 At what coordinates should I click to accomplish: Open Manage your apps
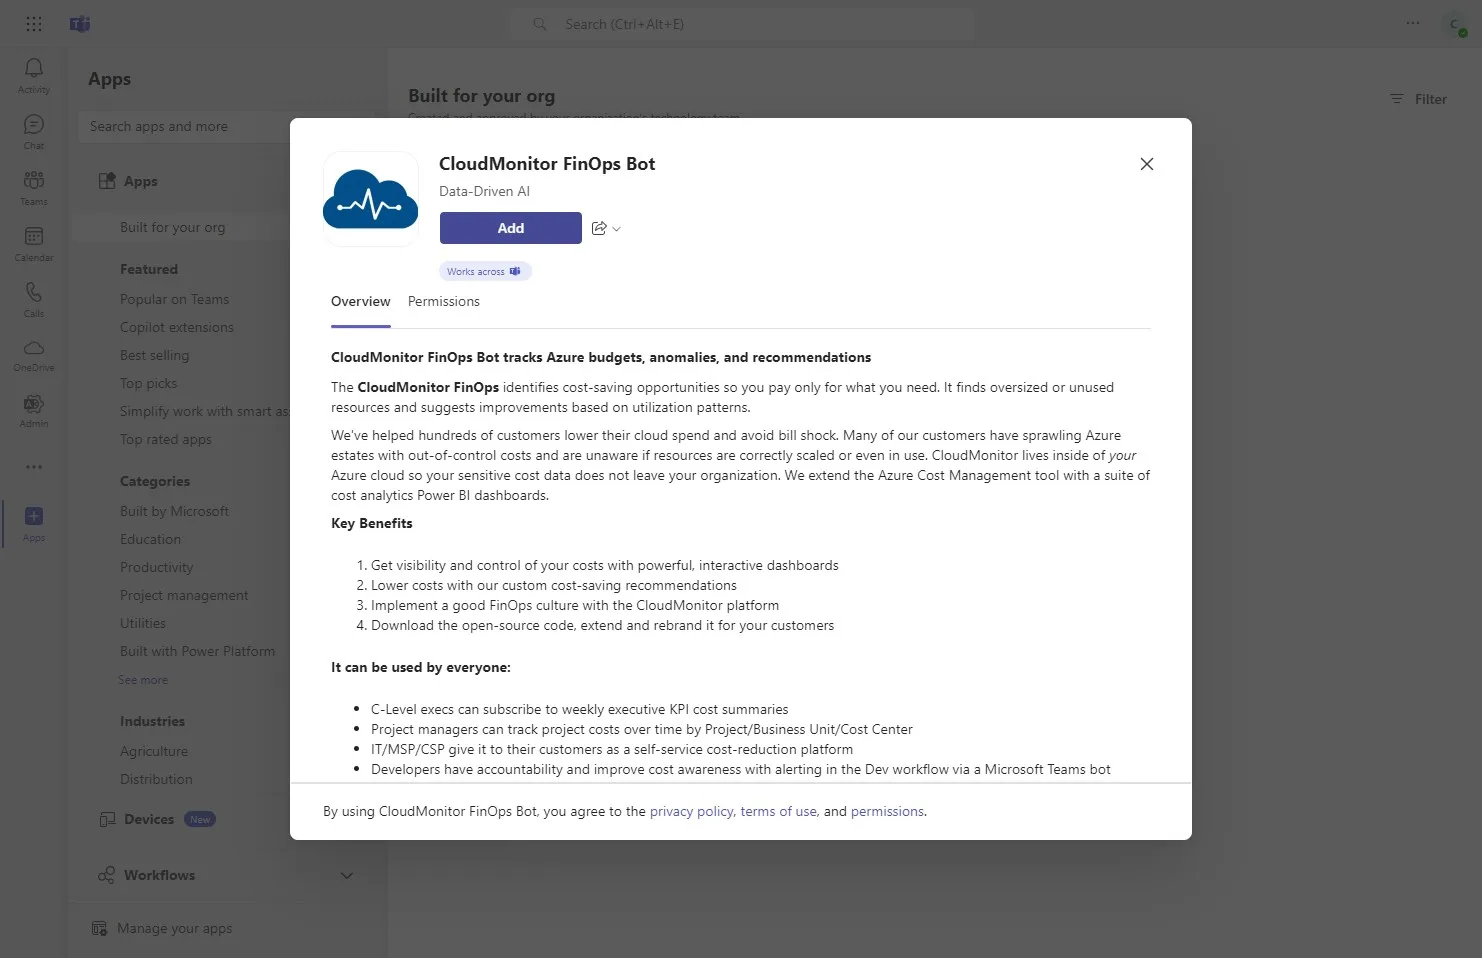pos(174,929)
